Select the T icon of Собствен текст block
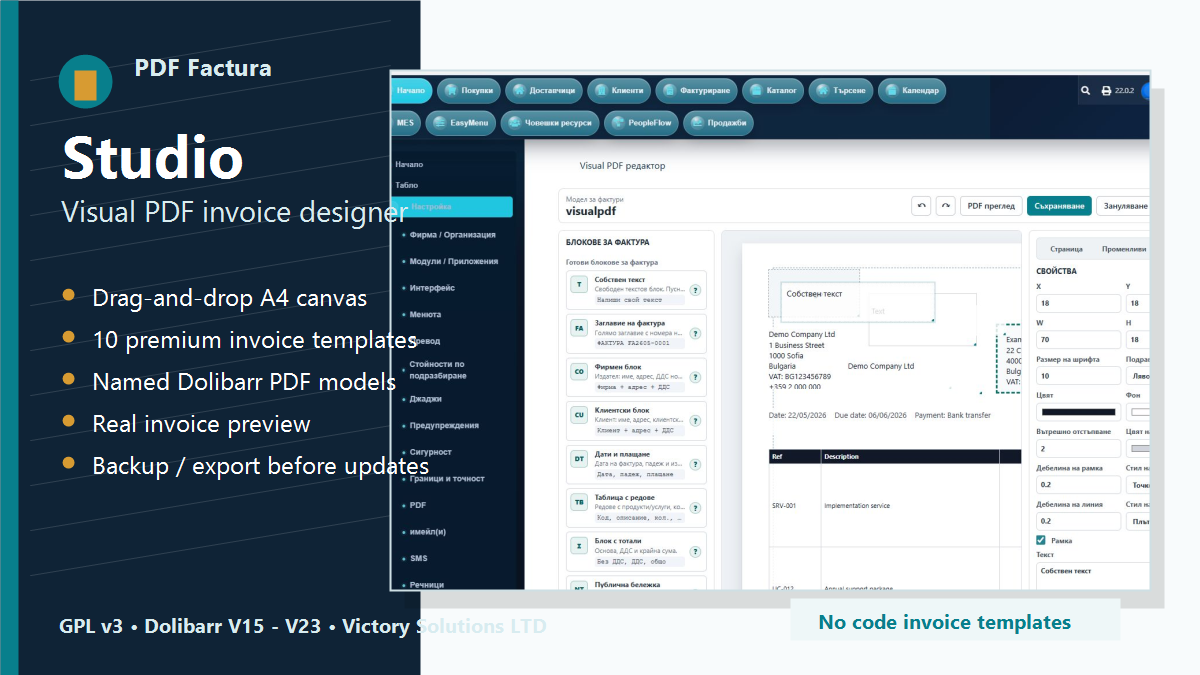The height and width of the screenshot is (675, 1200). click(x=578, y=284)
